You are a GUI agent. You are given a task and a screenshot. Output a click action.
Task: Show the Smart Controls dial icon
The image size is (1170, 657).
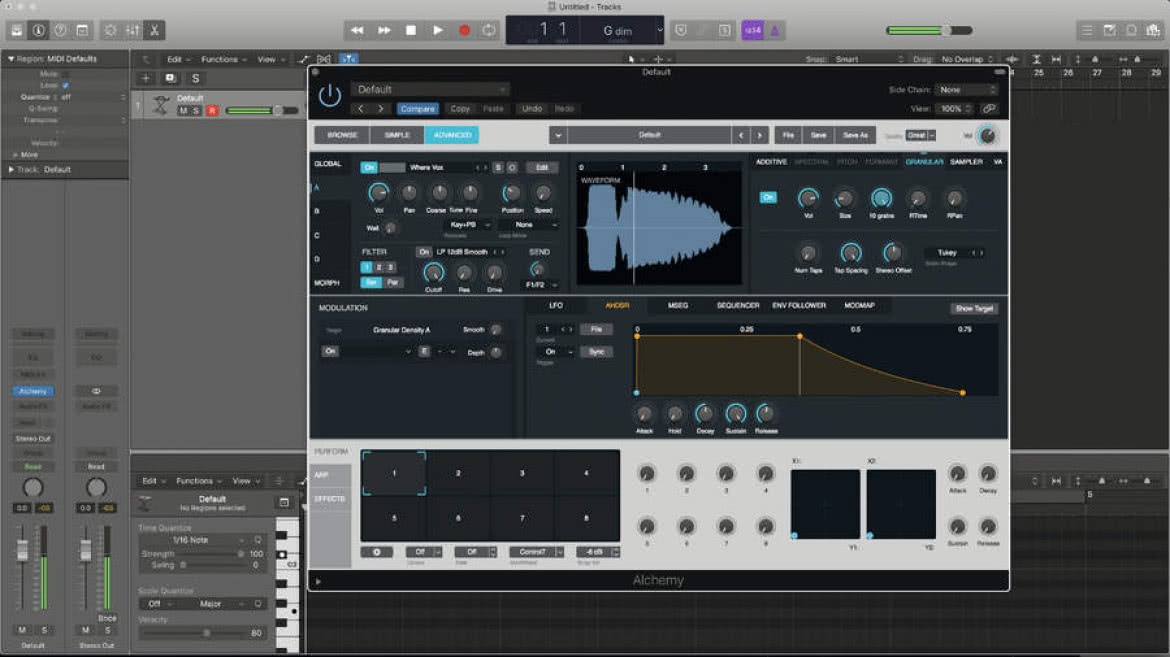pyautogui.click(x=110, y=31)
